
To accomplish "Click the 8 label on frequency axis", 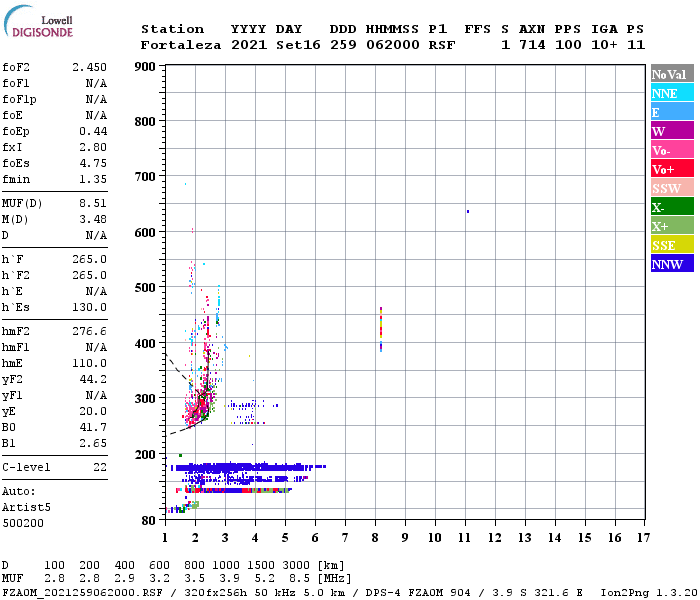I will point(375,538).
